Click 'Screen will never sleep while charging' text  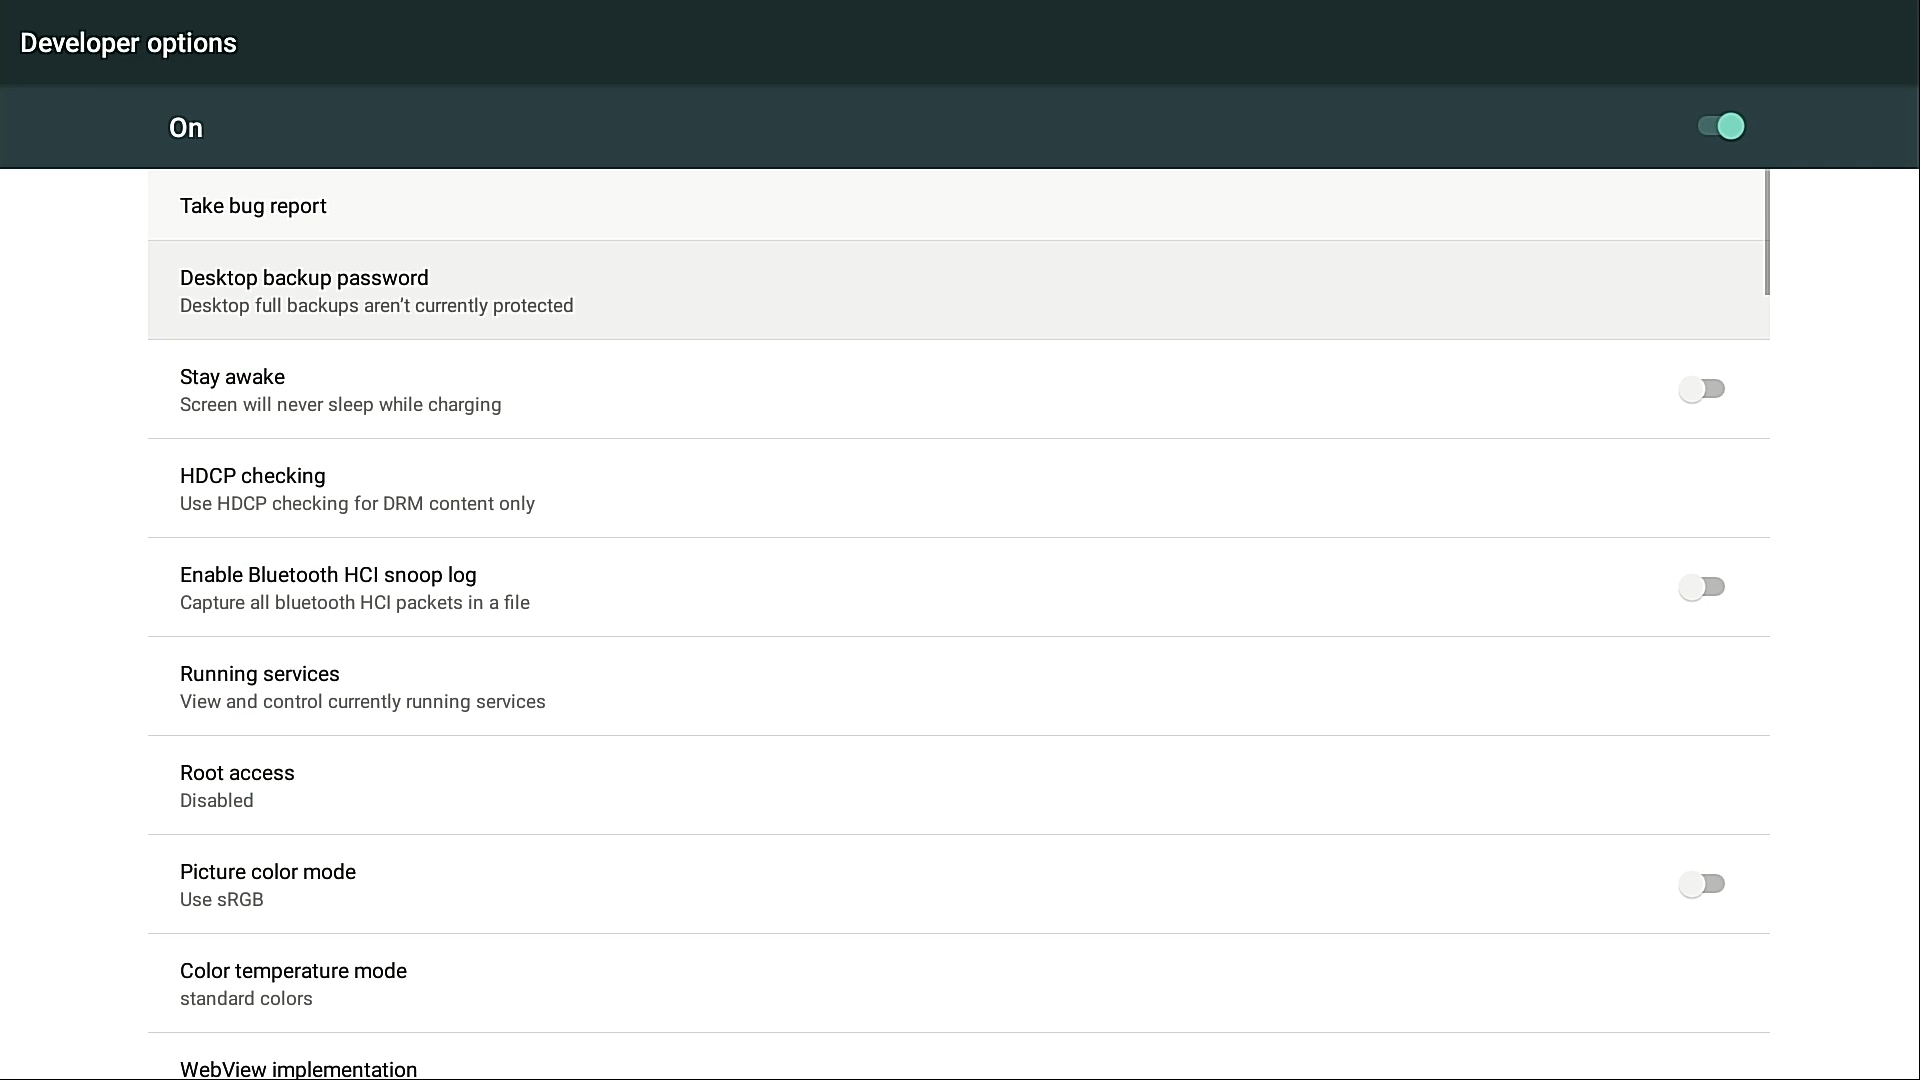[x=340, y=405]
